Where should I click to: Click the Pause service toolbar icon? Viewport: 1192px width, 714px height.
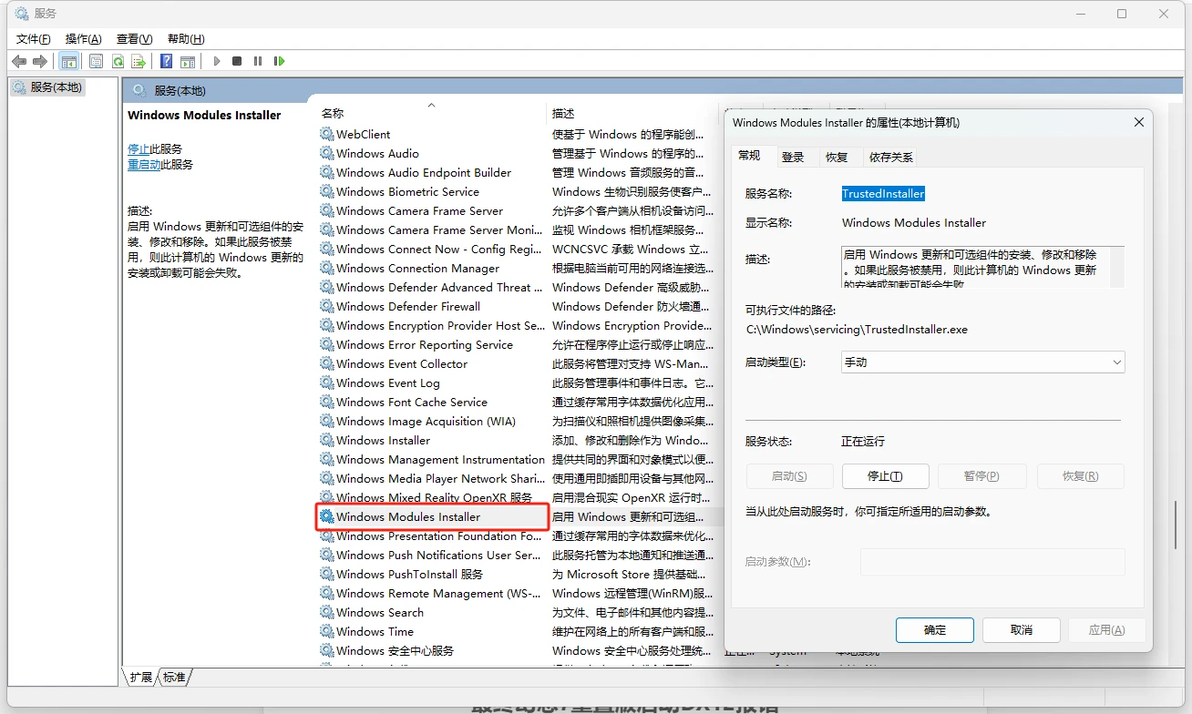(258, 61)
